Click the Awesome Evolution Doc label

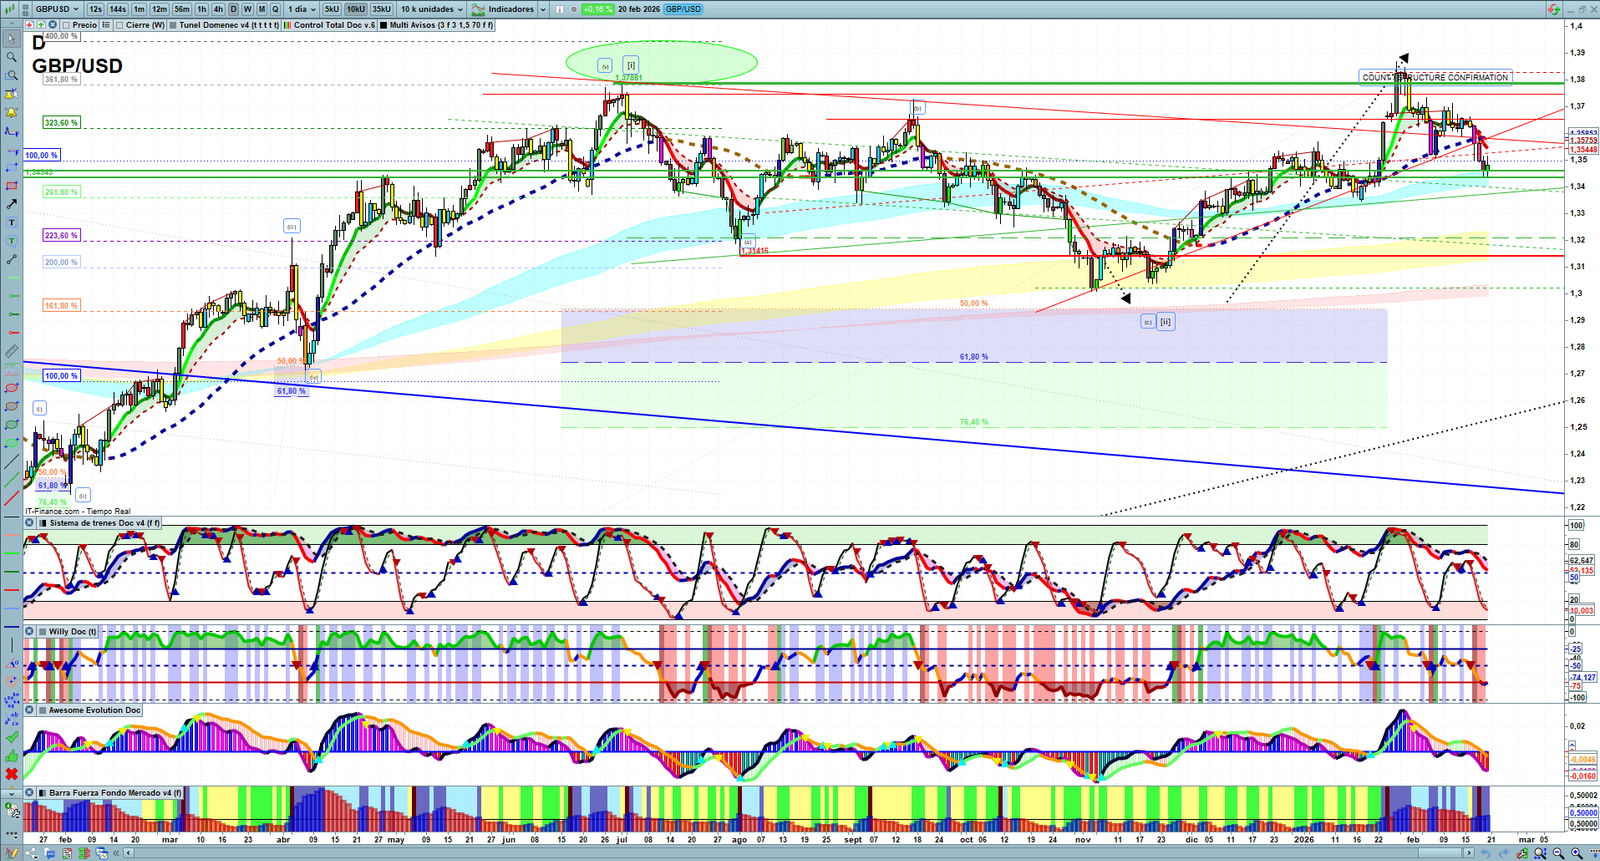coord(94,710)
